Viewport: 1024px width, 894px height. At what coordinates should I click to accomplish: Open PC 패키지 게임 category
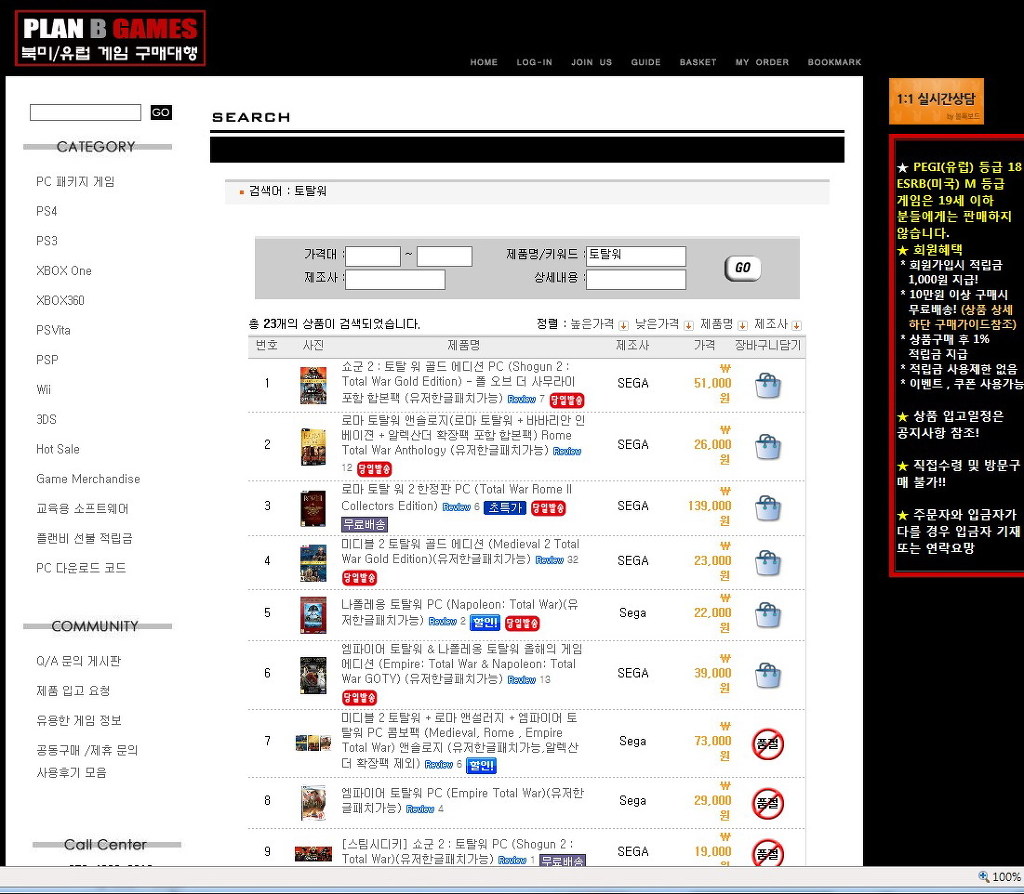click(x=75, y=182)
